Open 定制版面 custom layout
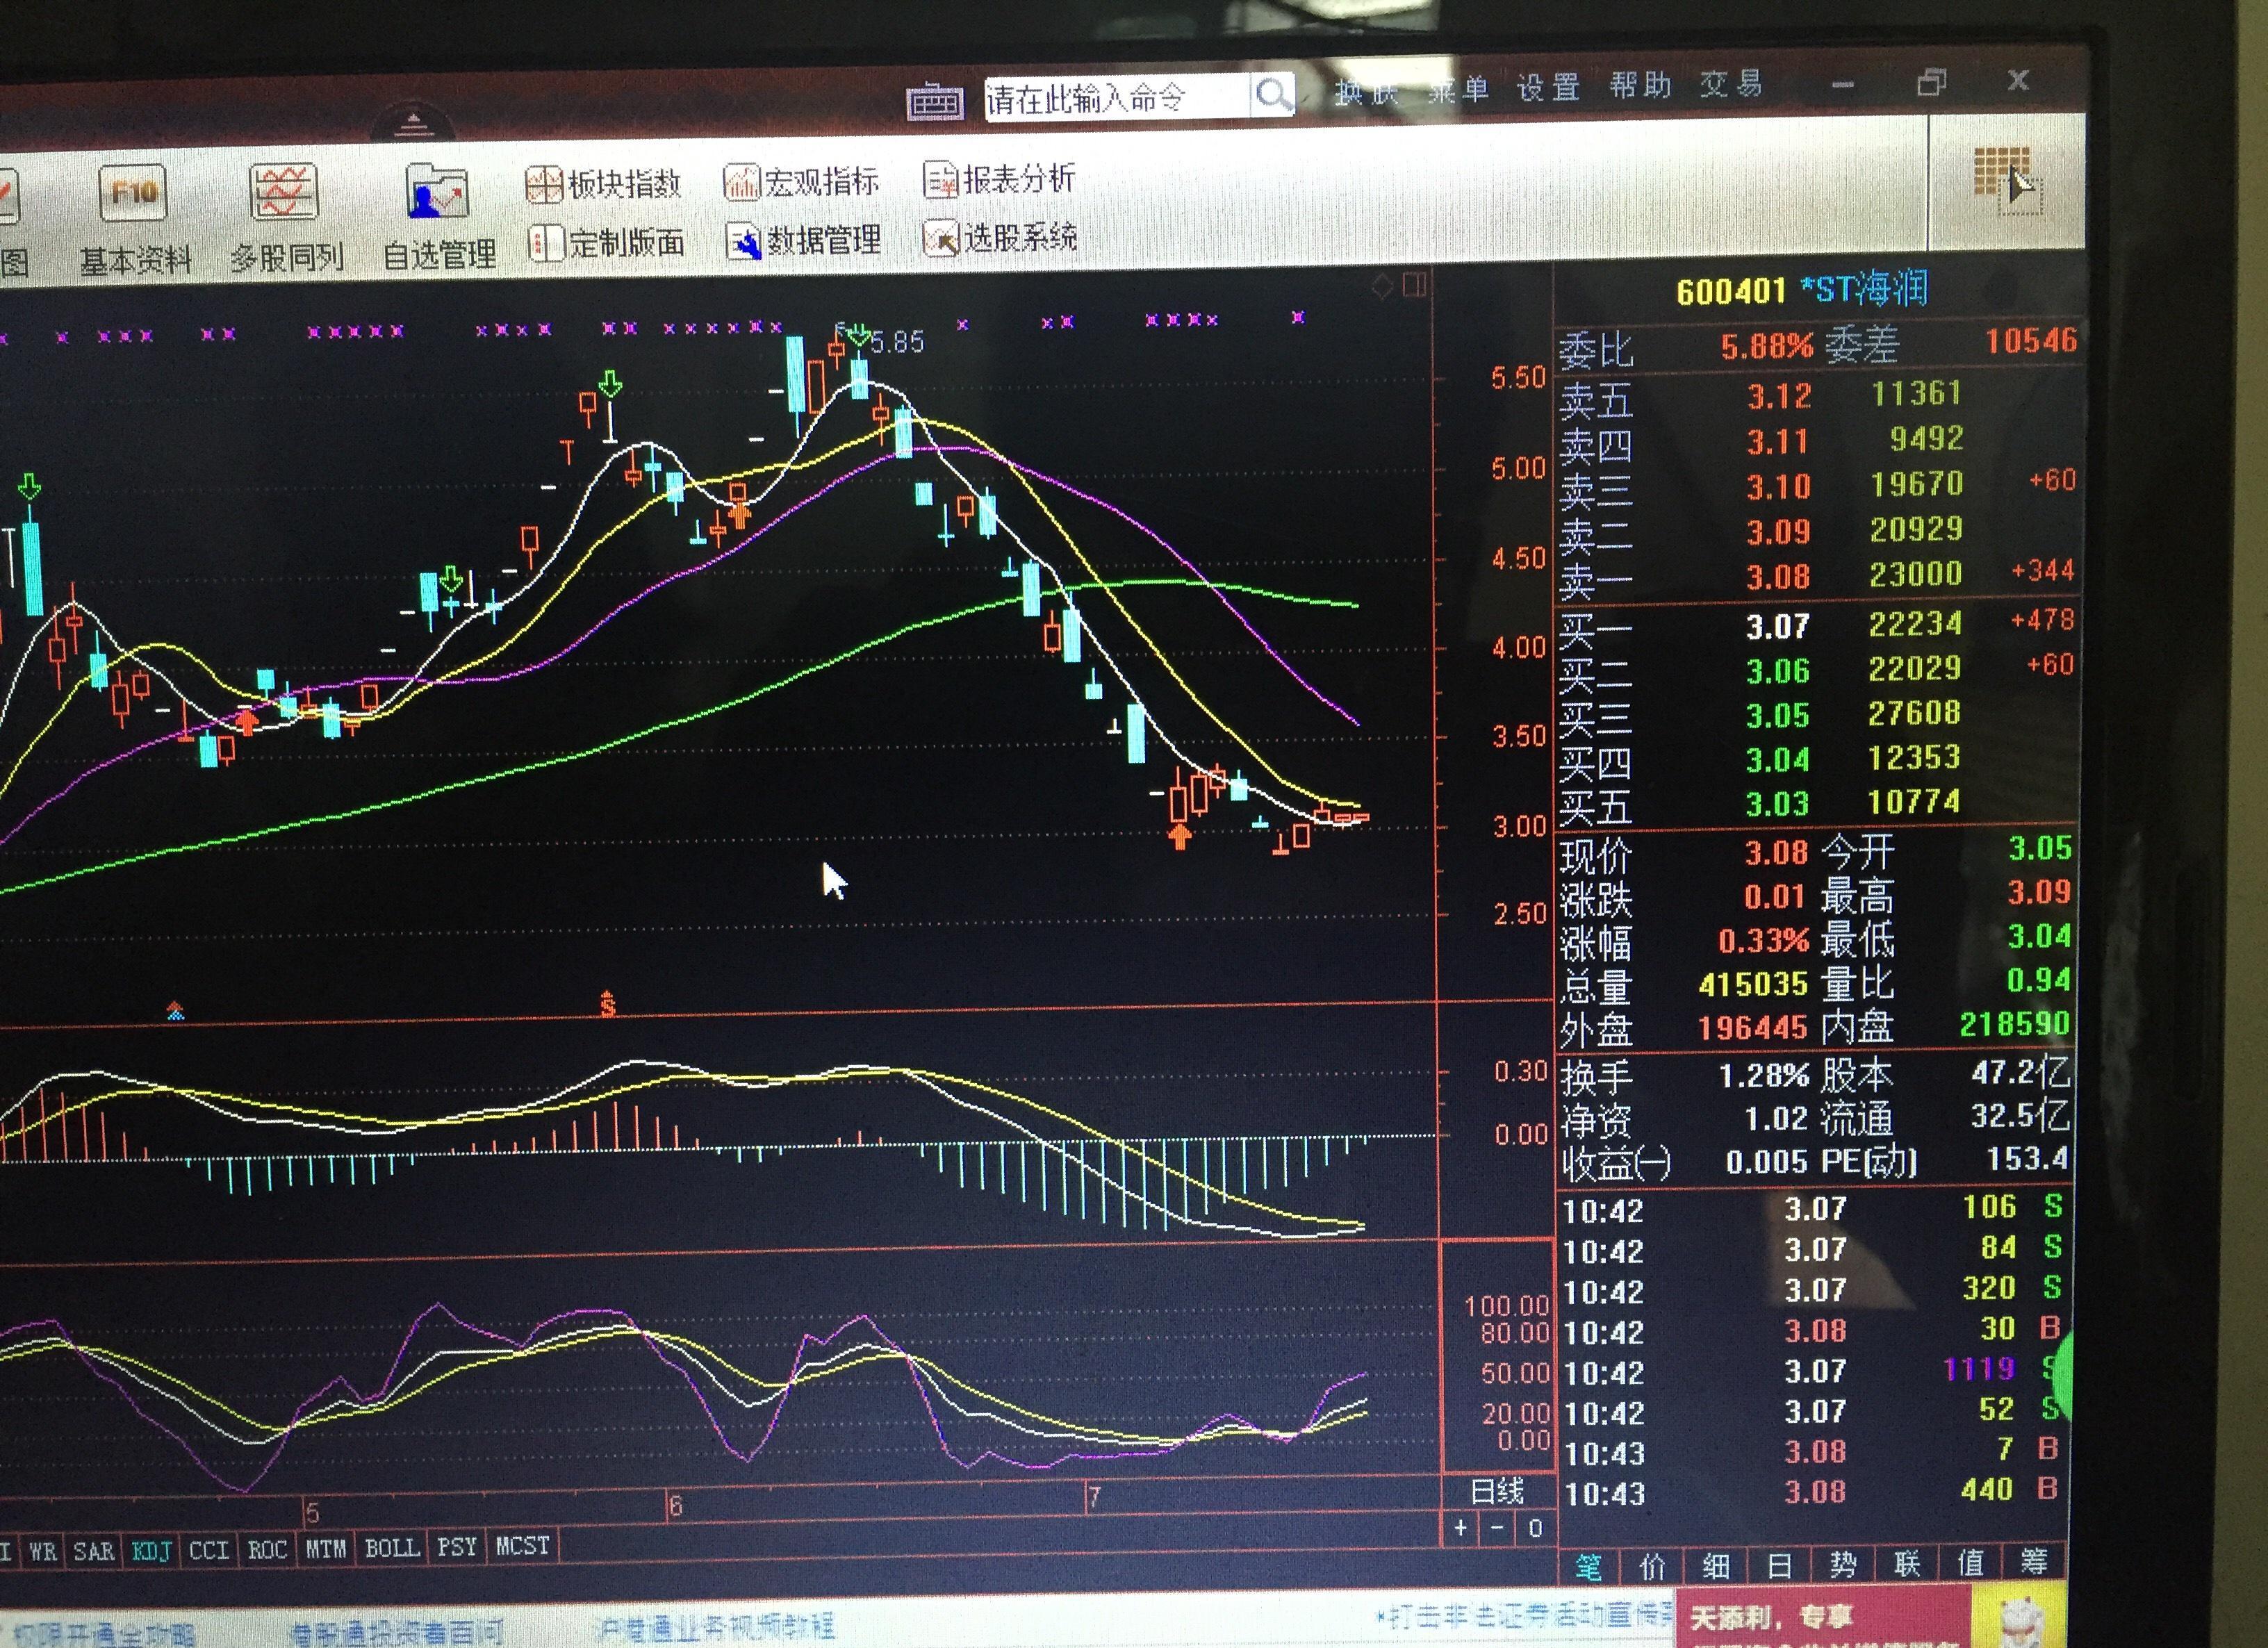This screenshot has height=1648, width=2268. click(606, 242)
